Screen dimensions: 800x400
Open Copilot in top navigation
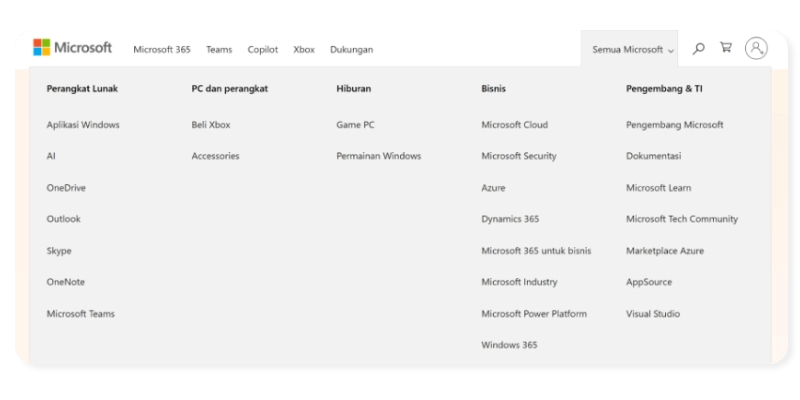pyautogui.click(x=263, y=49)
